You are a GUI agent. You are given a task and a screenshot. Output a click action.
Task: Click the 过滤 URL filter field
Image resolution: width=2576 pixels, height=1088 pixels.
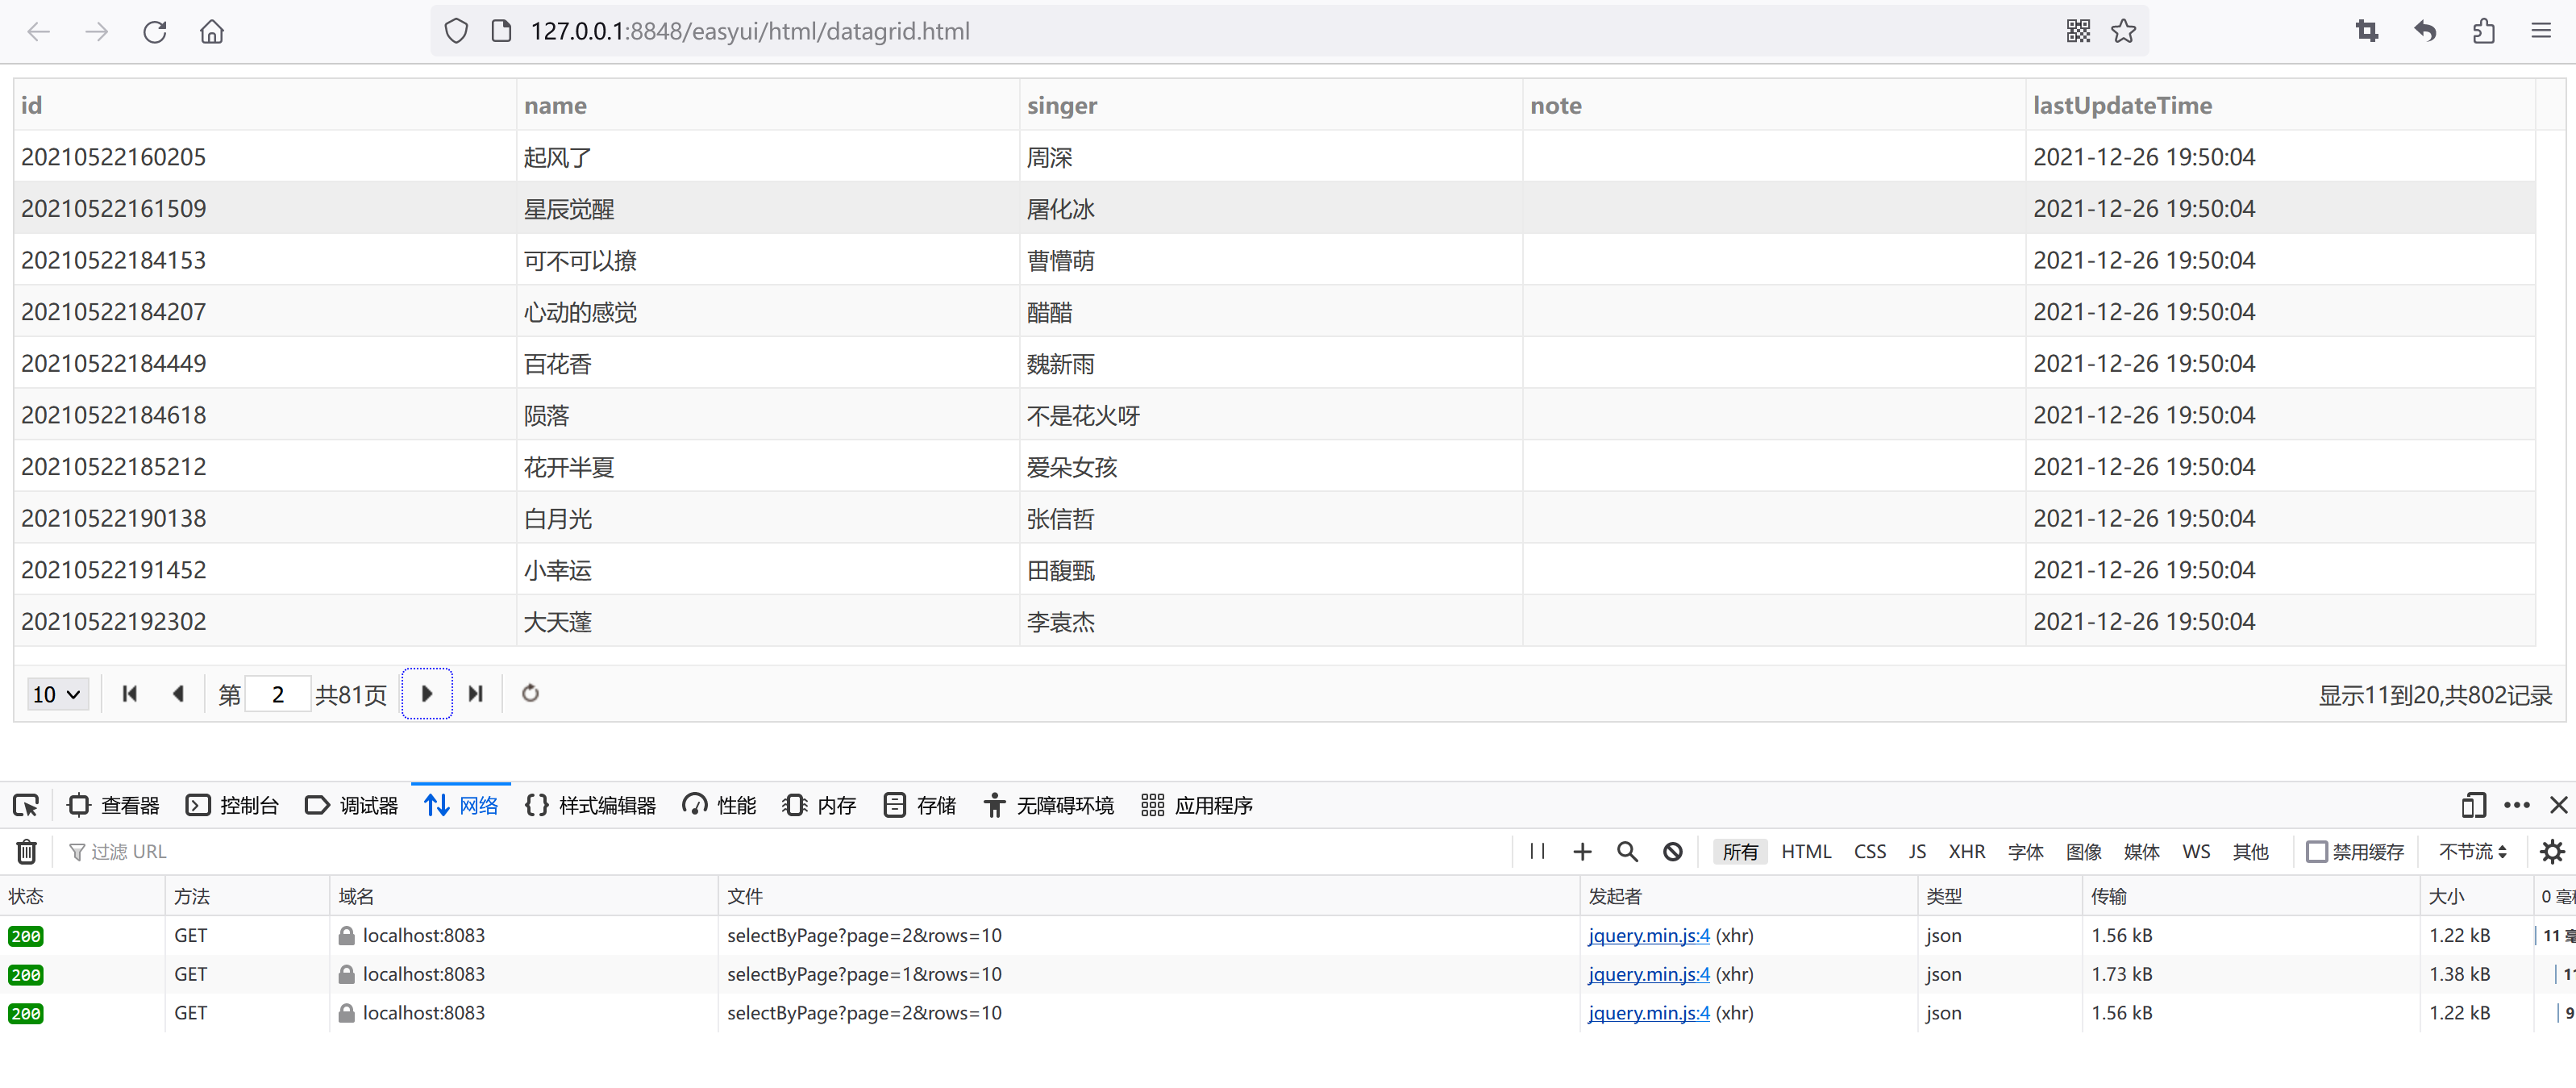pyautogui.click(x=780, y=852)
